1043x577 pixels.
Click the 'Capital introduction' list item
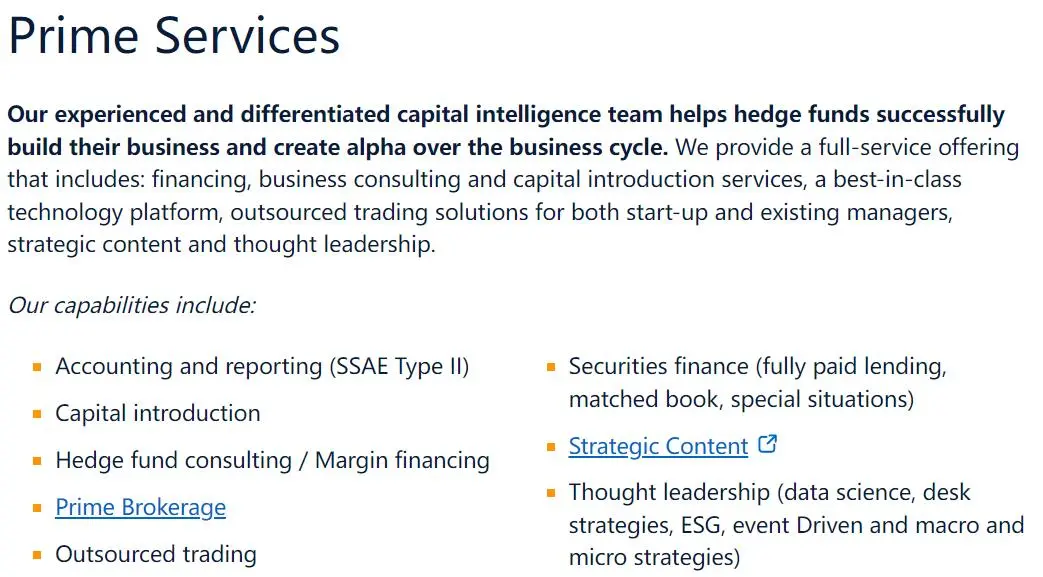[x=158, y=413]
